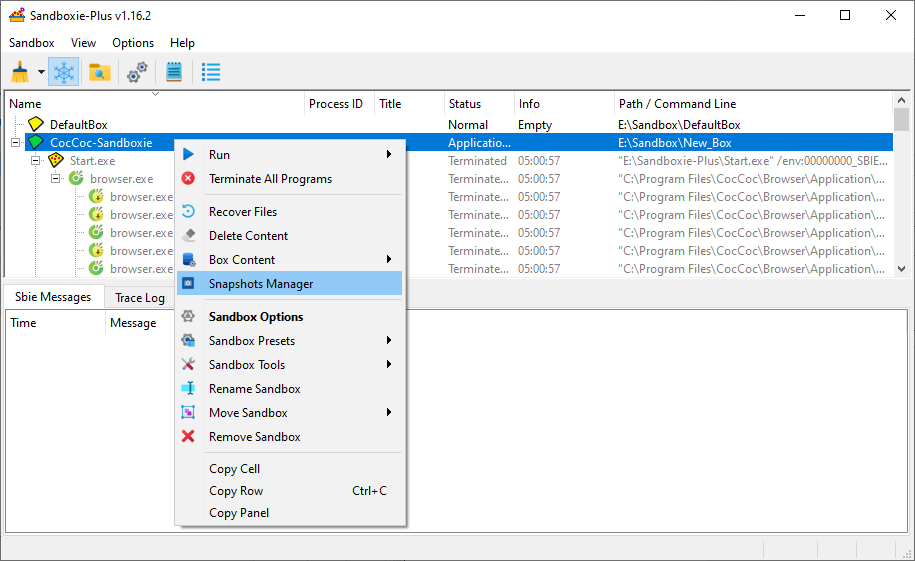Click the Snapshots Manager camera icon

click(x=188, y=283)
